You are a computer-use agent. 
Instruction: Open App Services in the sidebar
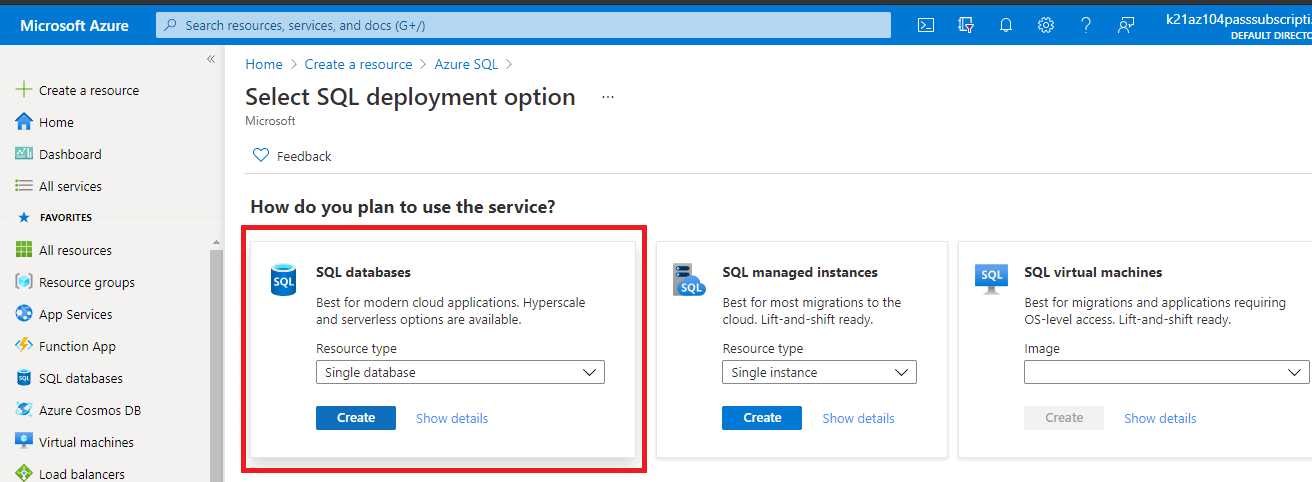[x=76, y=314]
